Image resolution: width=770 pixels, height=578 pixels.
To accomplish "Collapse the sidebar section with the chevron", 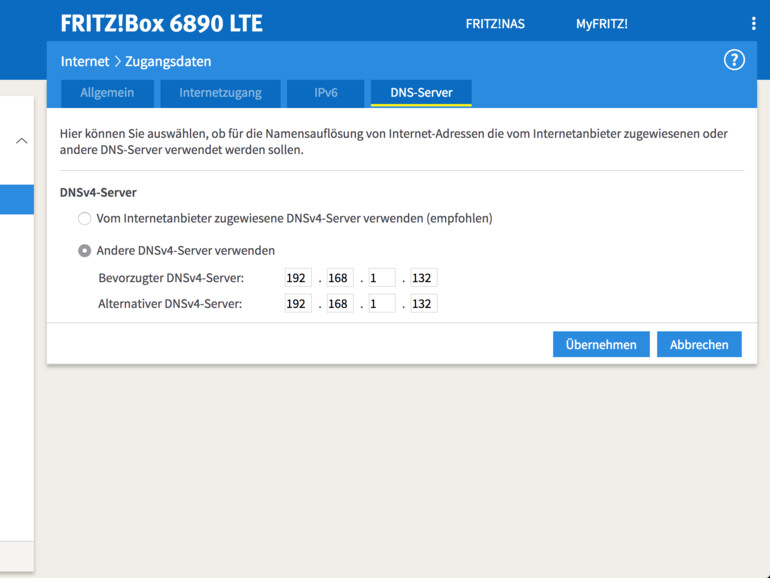I will 22,141.
